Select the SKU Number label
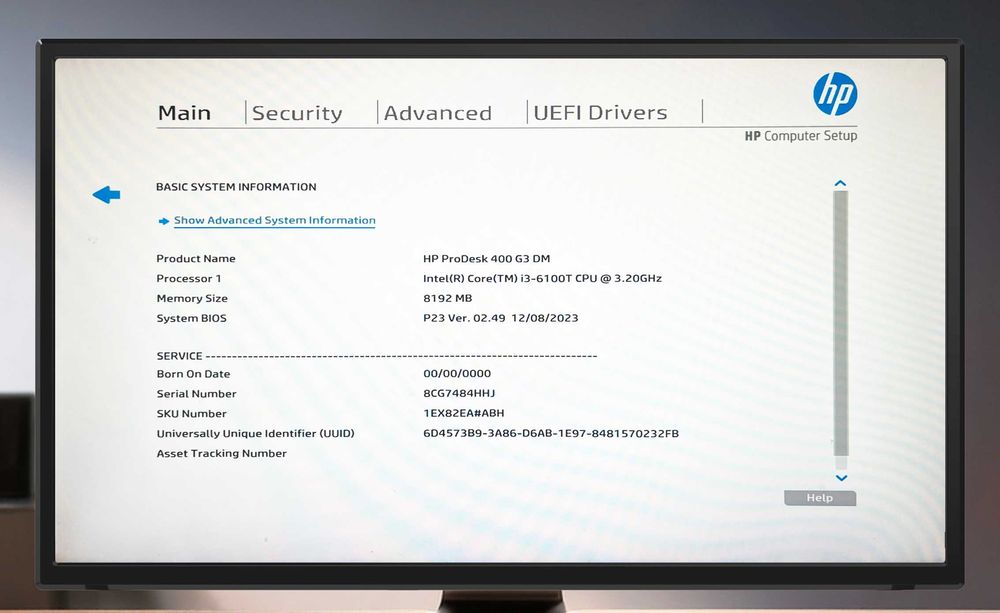The height and width of the screenshot is (613, 1000). [191, 413]
